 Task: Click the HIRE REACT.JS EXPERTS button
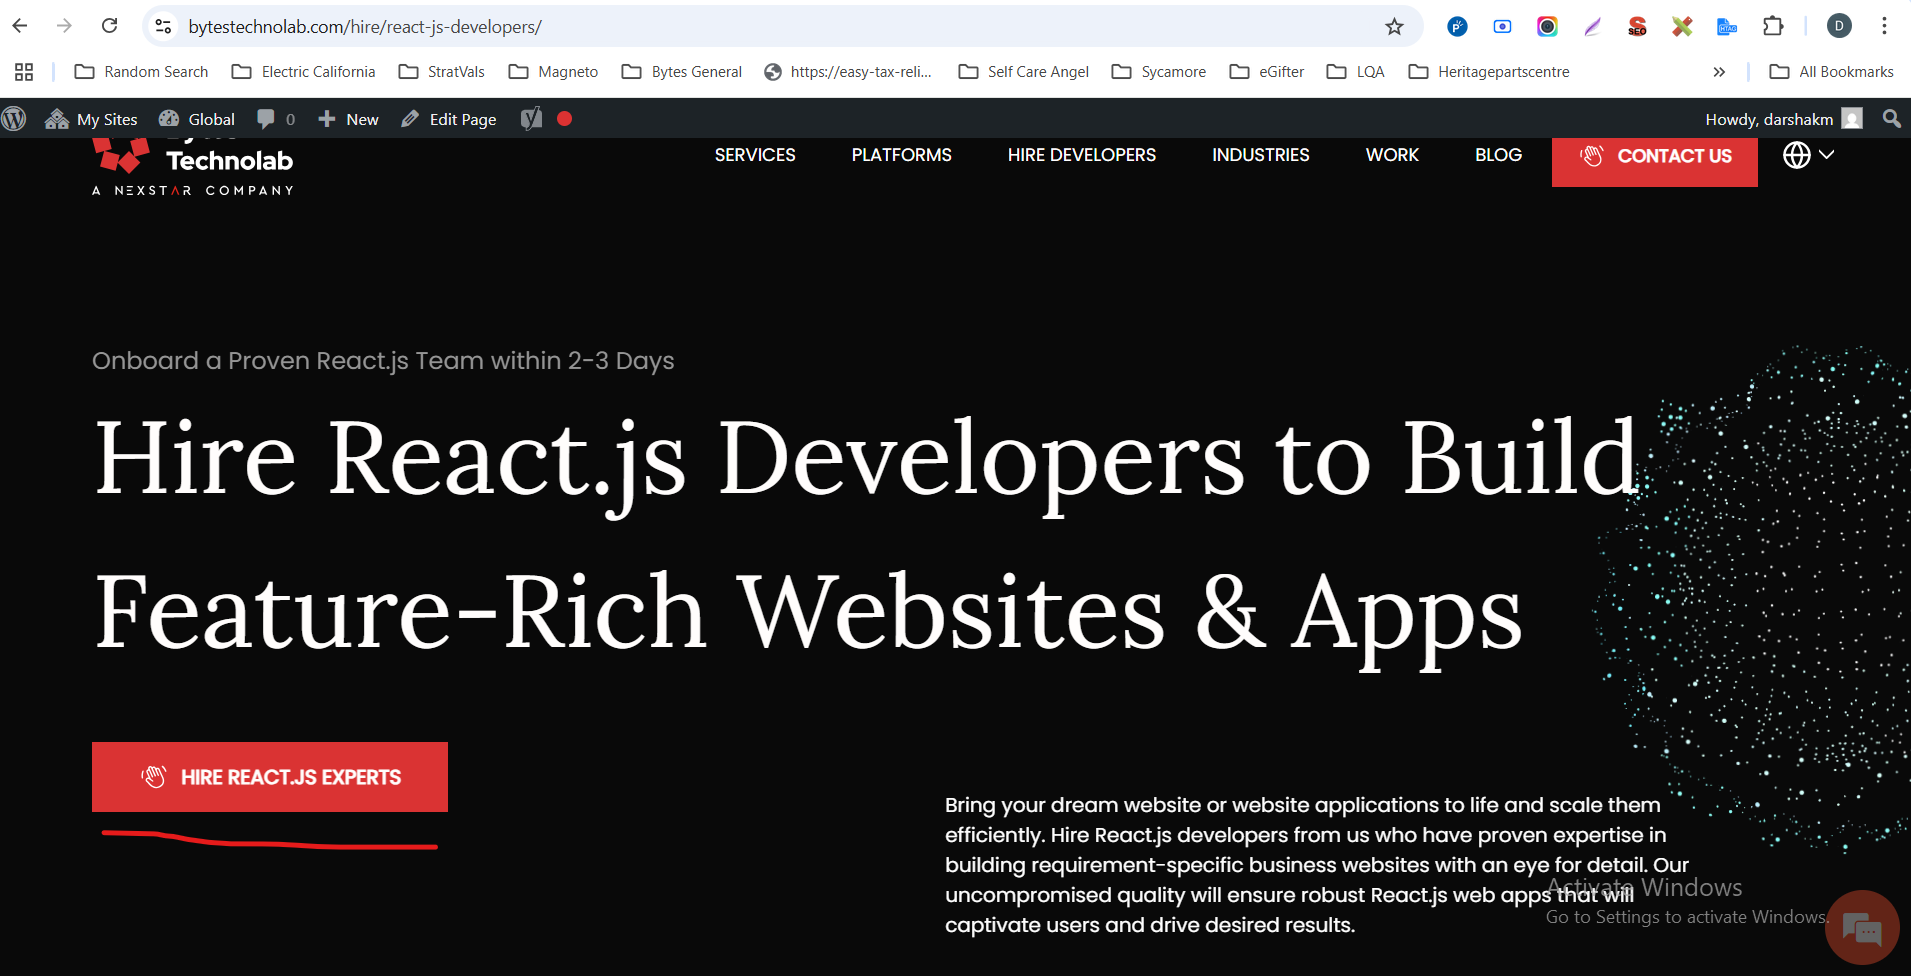click(x=270, y=777)
